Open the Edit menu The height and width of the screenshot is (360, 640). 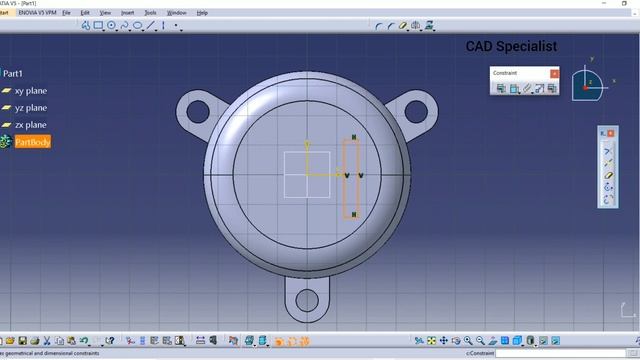coord(85,13)
